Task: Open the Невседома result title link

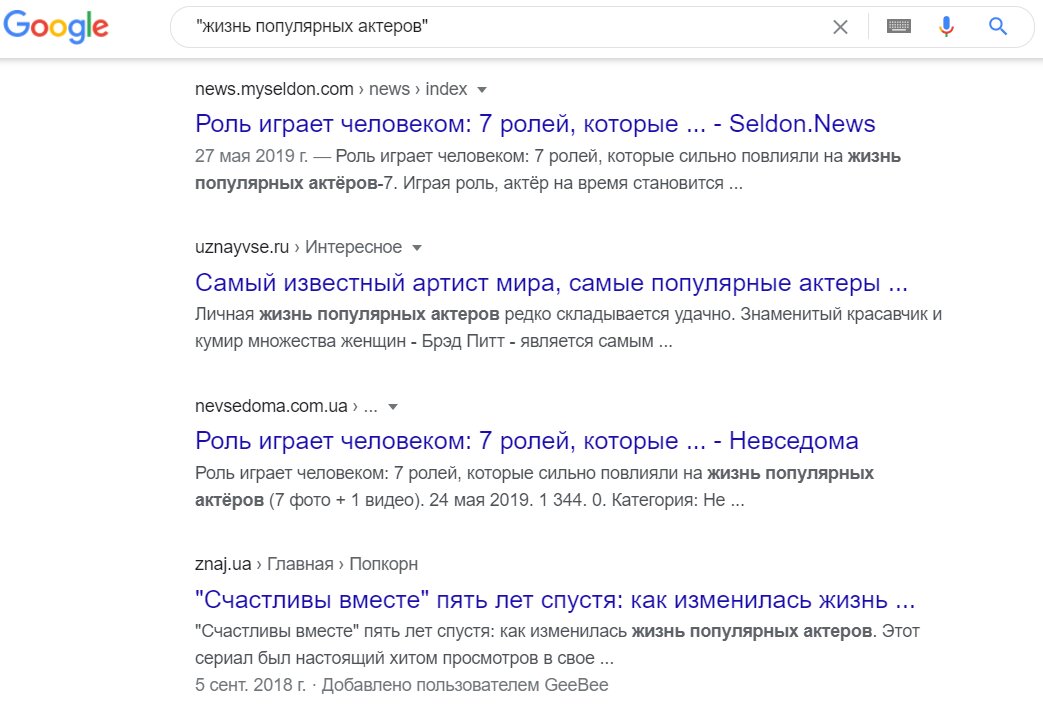Action: coord(527,441)
